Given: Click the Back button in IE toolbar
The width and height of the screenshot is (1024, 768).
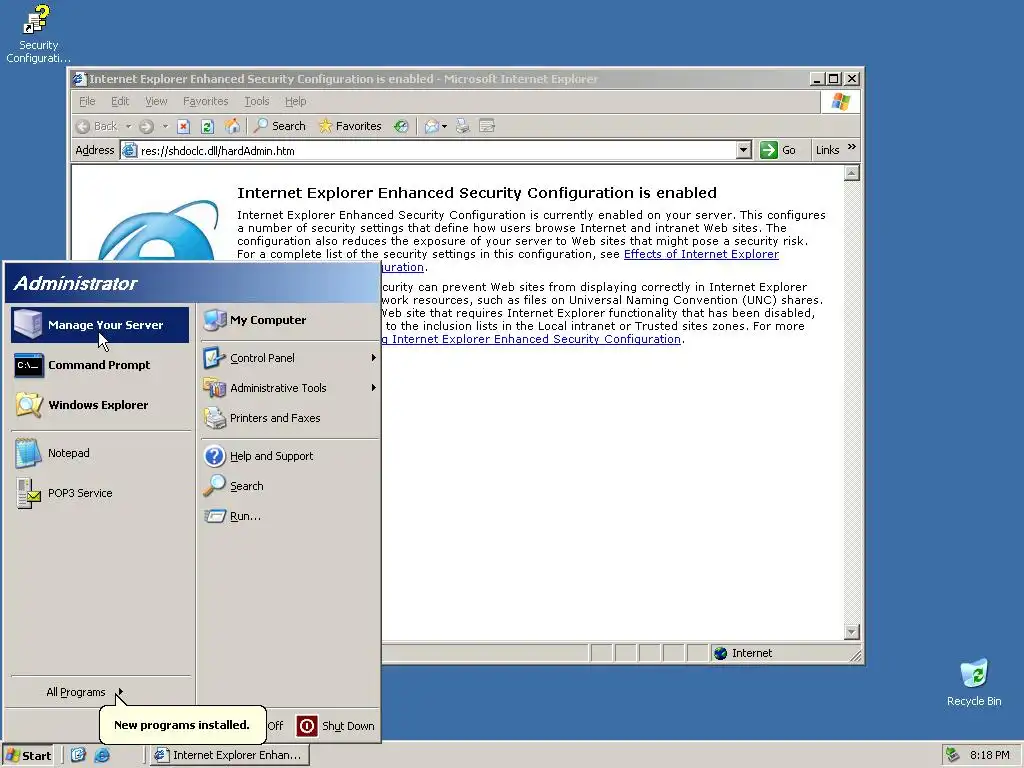Looking at the screenshot, I should click(97, 126).
